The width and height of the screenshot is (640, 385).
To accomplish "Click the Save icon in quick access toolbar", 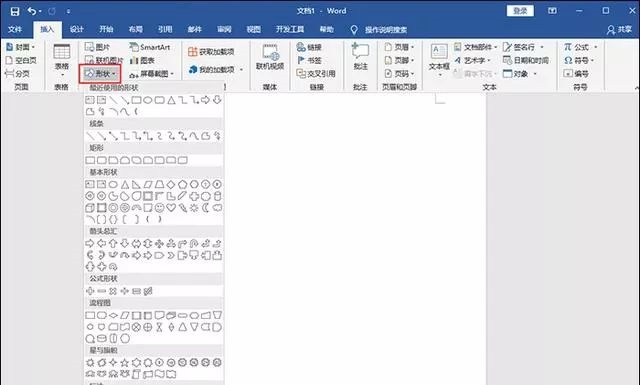I will [x=15, y=11].
